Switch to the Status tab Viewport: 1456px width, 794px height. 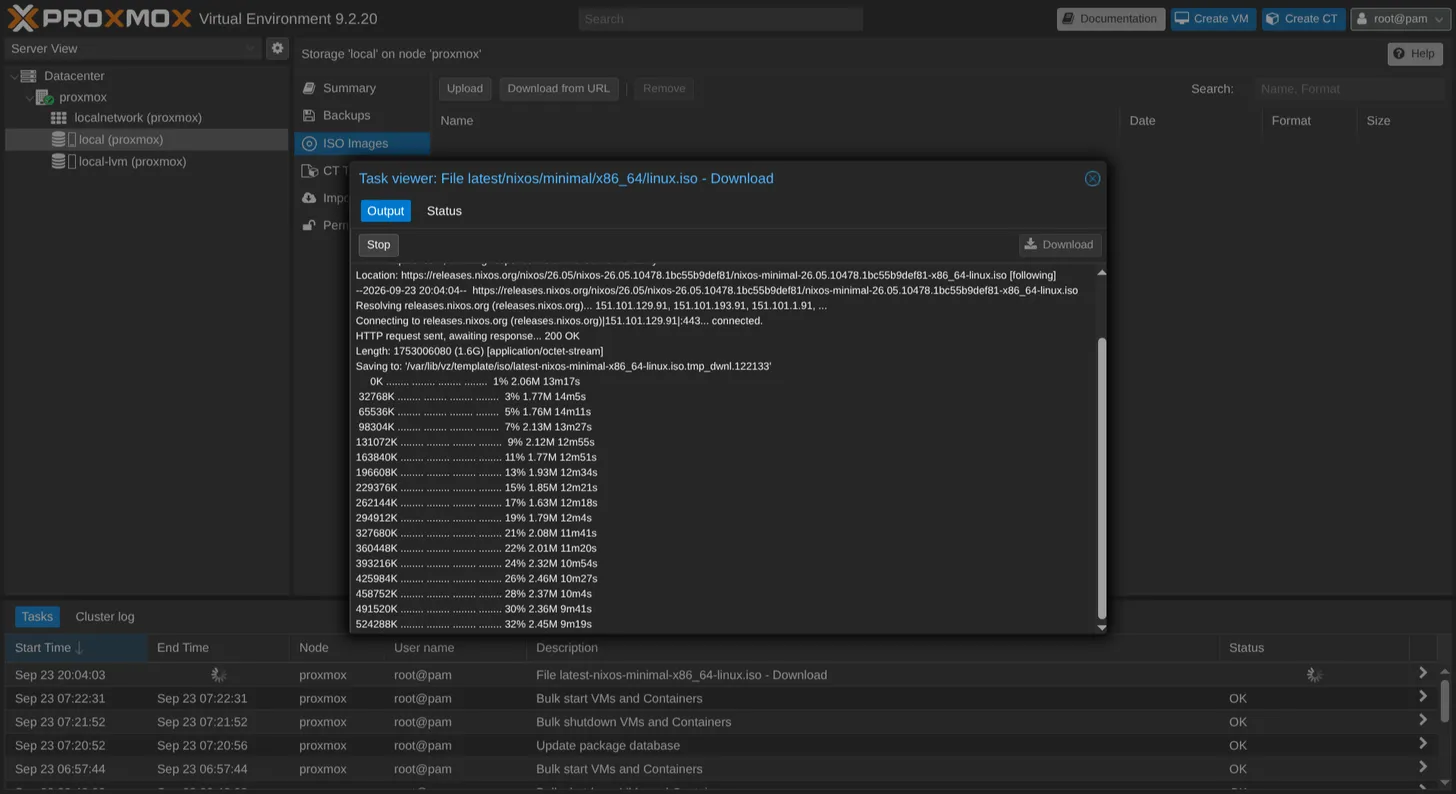[444, 211]
